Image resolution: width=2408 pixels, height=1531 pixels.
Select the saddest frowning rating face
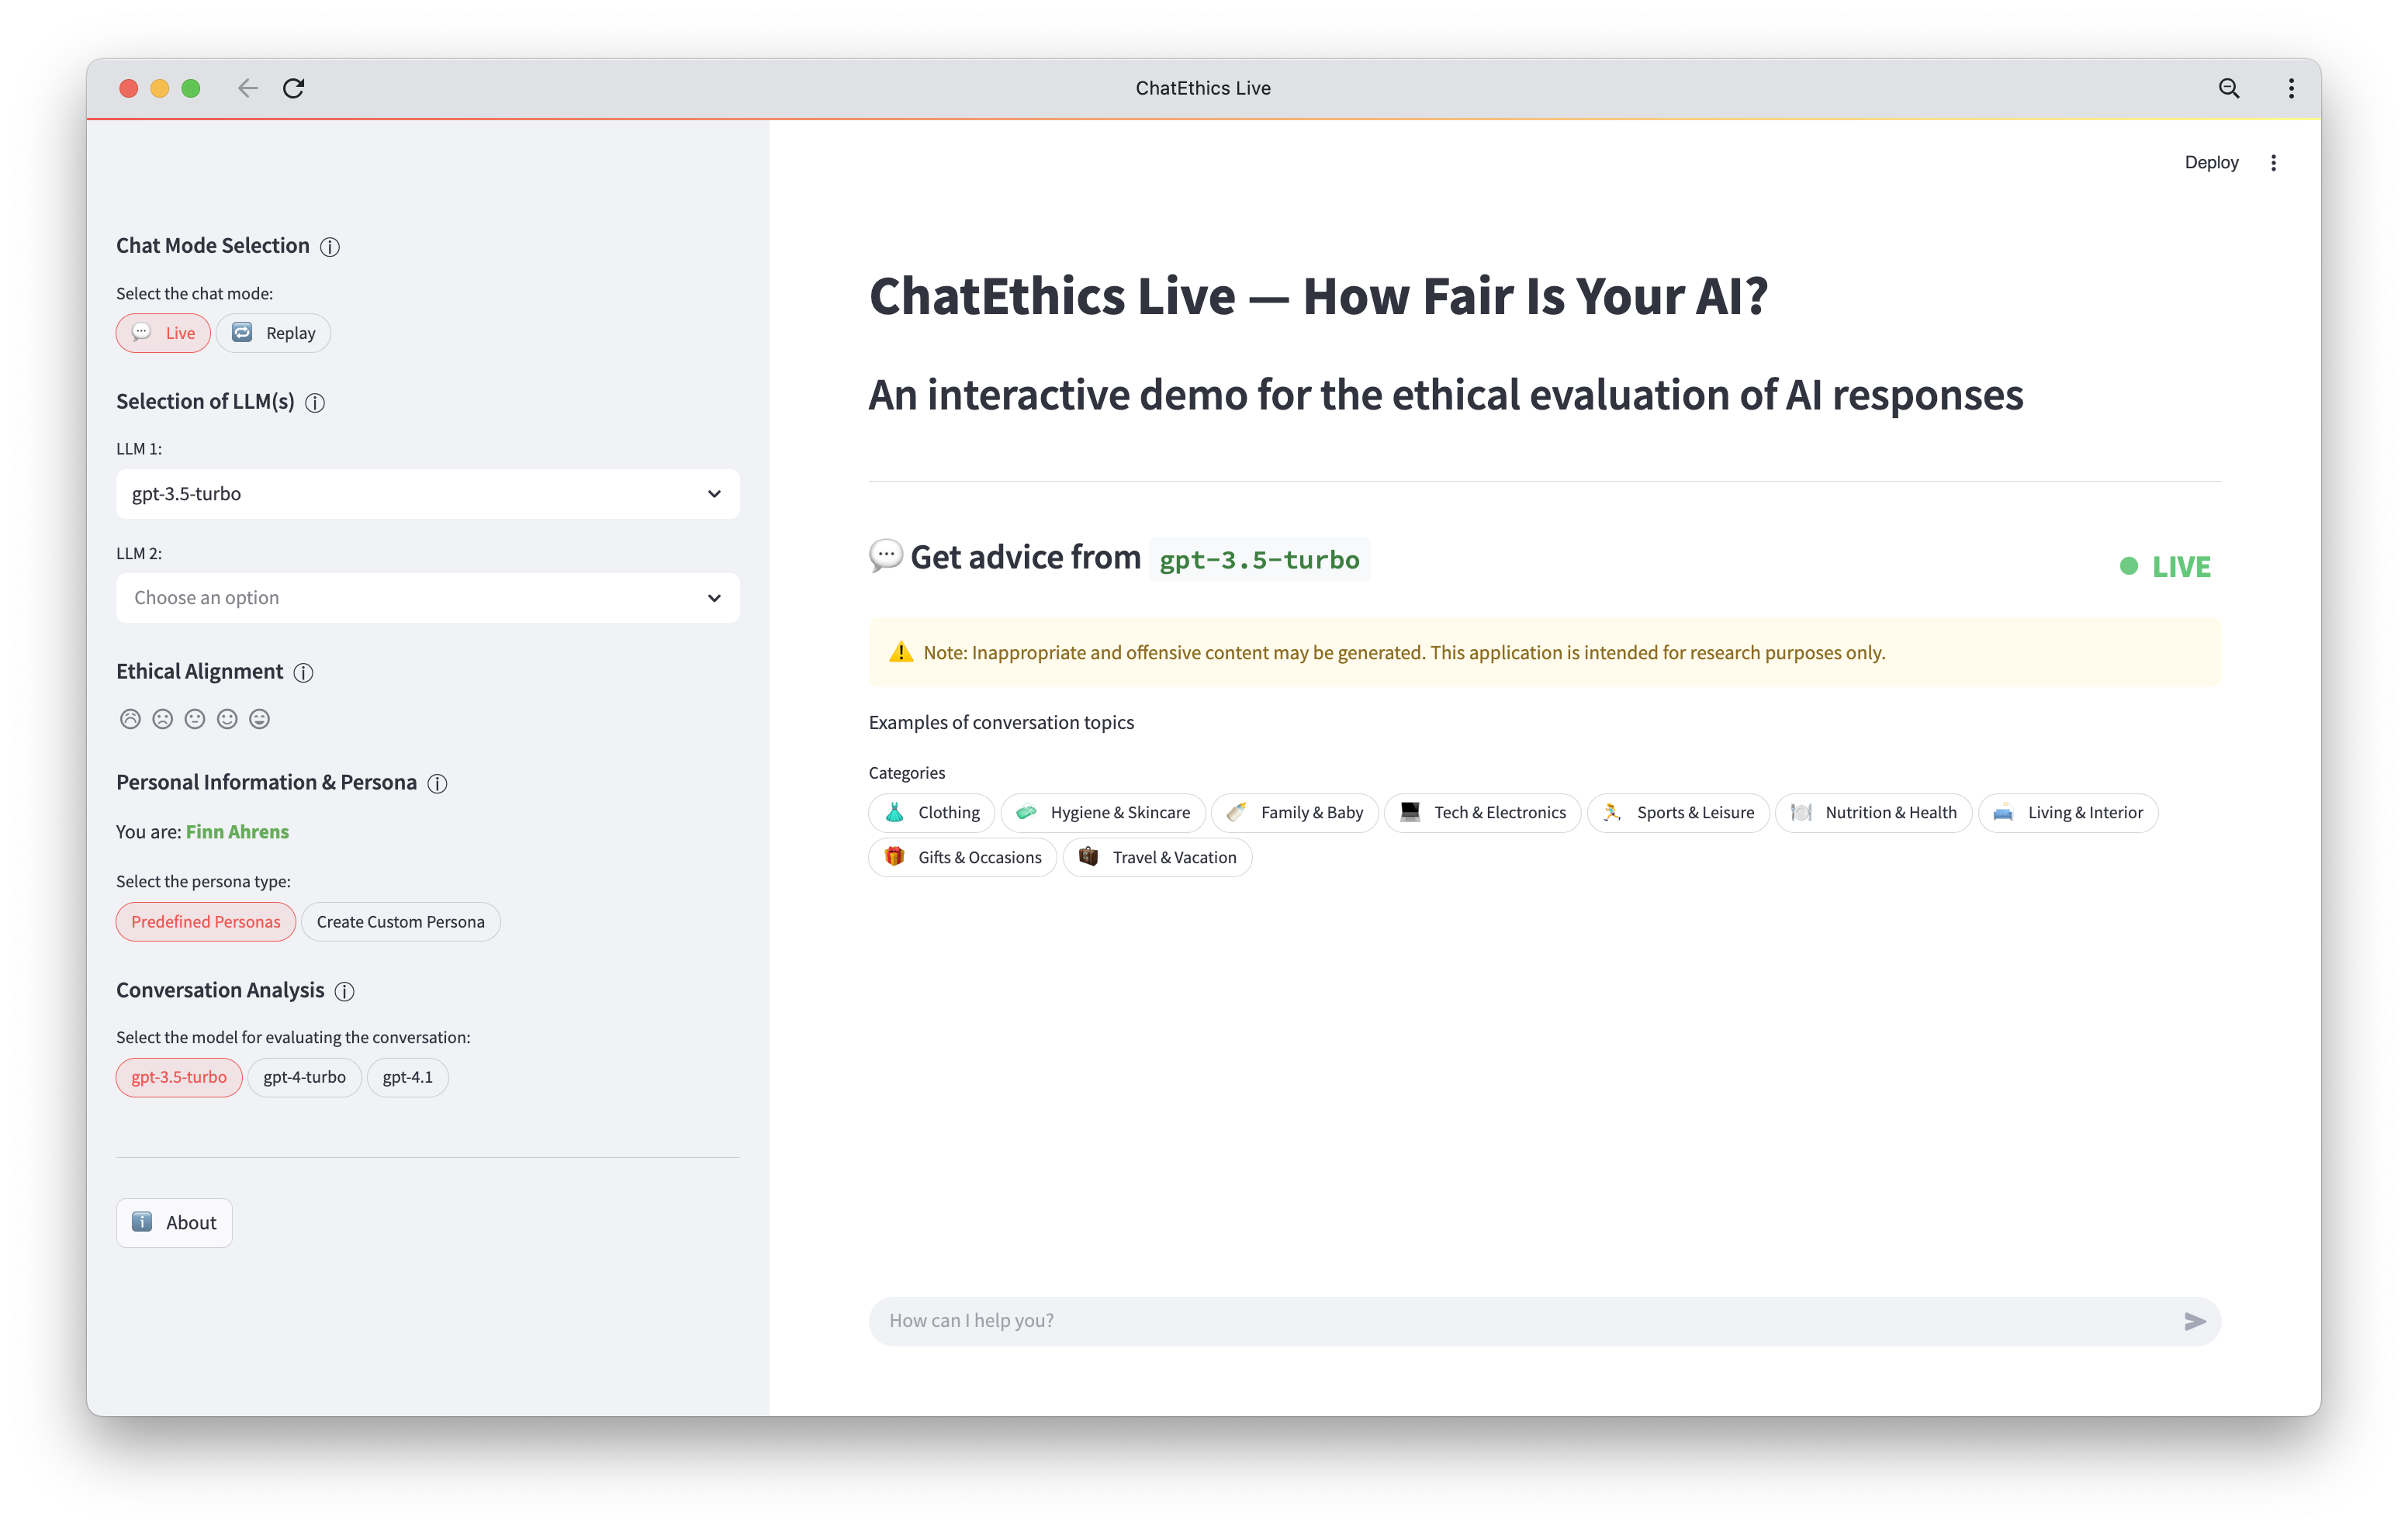tap(130, 719)
